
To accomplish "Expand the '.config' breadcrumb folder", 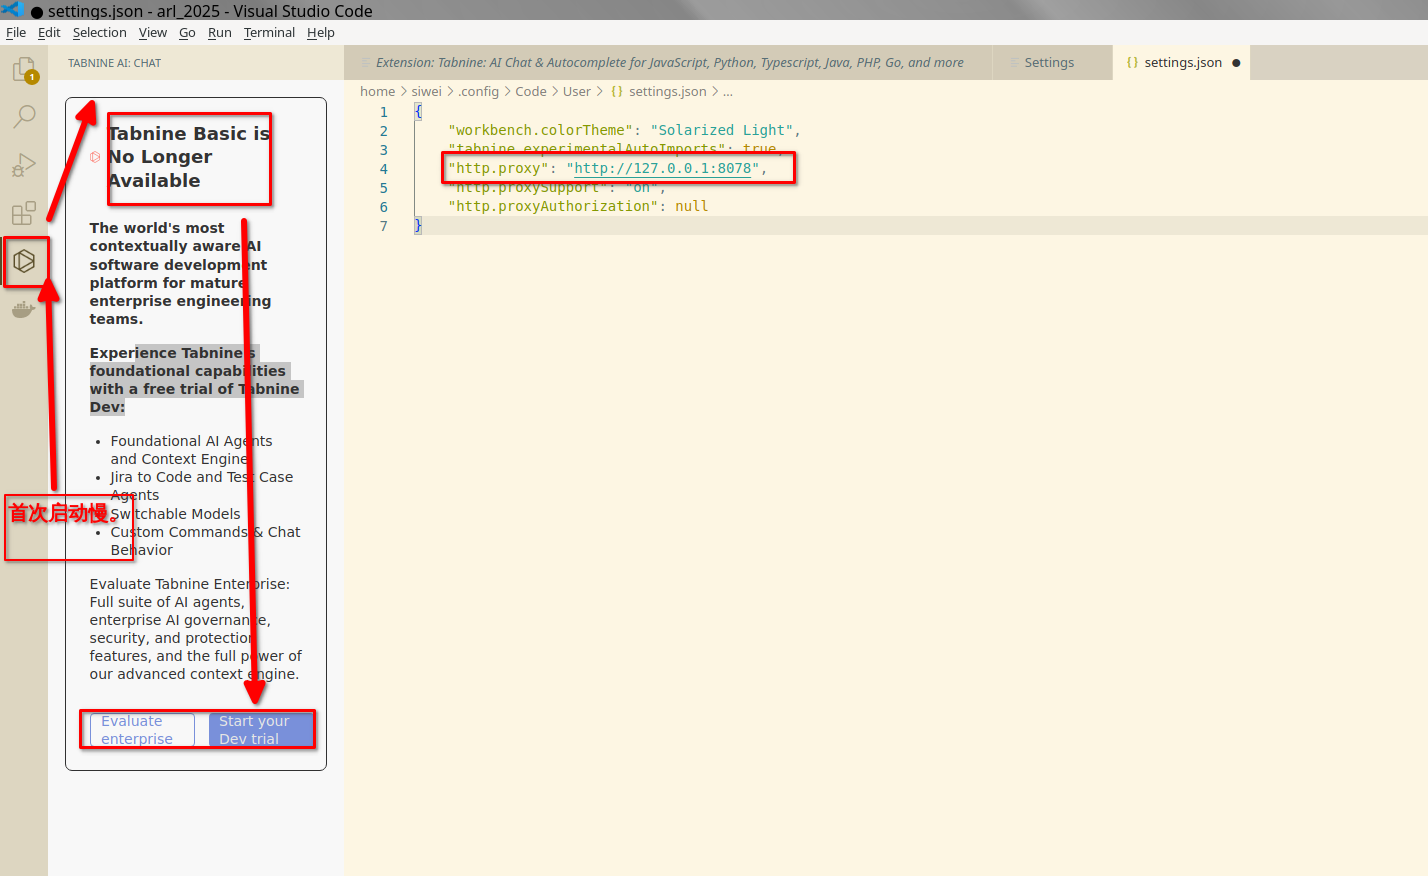I will (478, 91).
